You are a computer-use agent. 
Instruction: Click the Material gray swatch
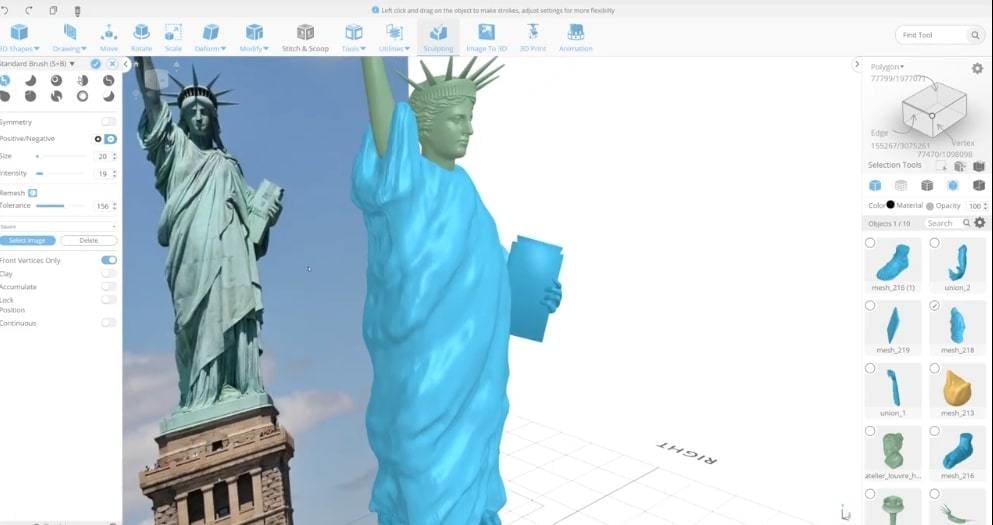[x=930, y=206]
